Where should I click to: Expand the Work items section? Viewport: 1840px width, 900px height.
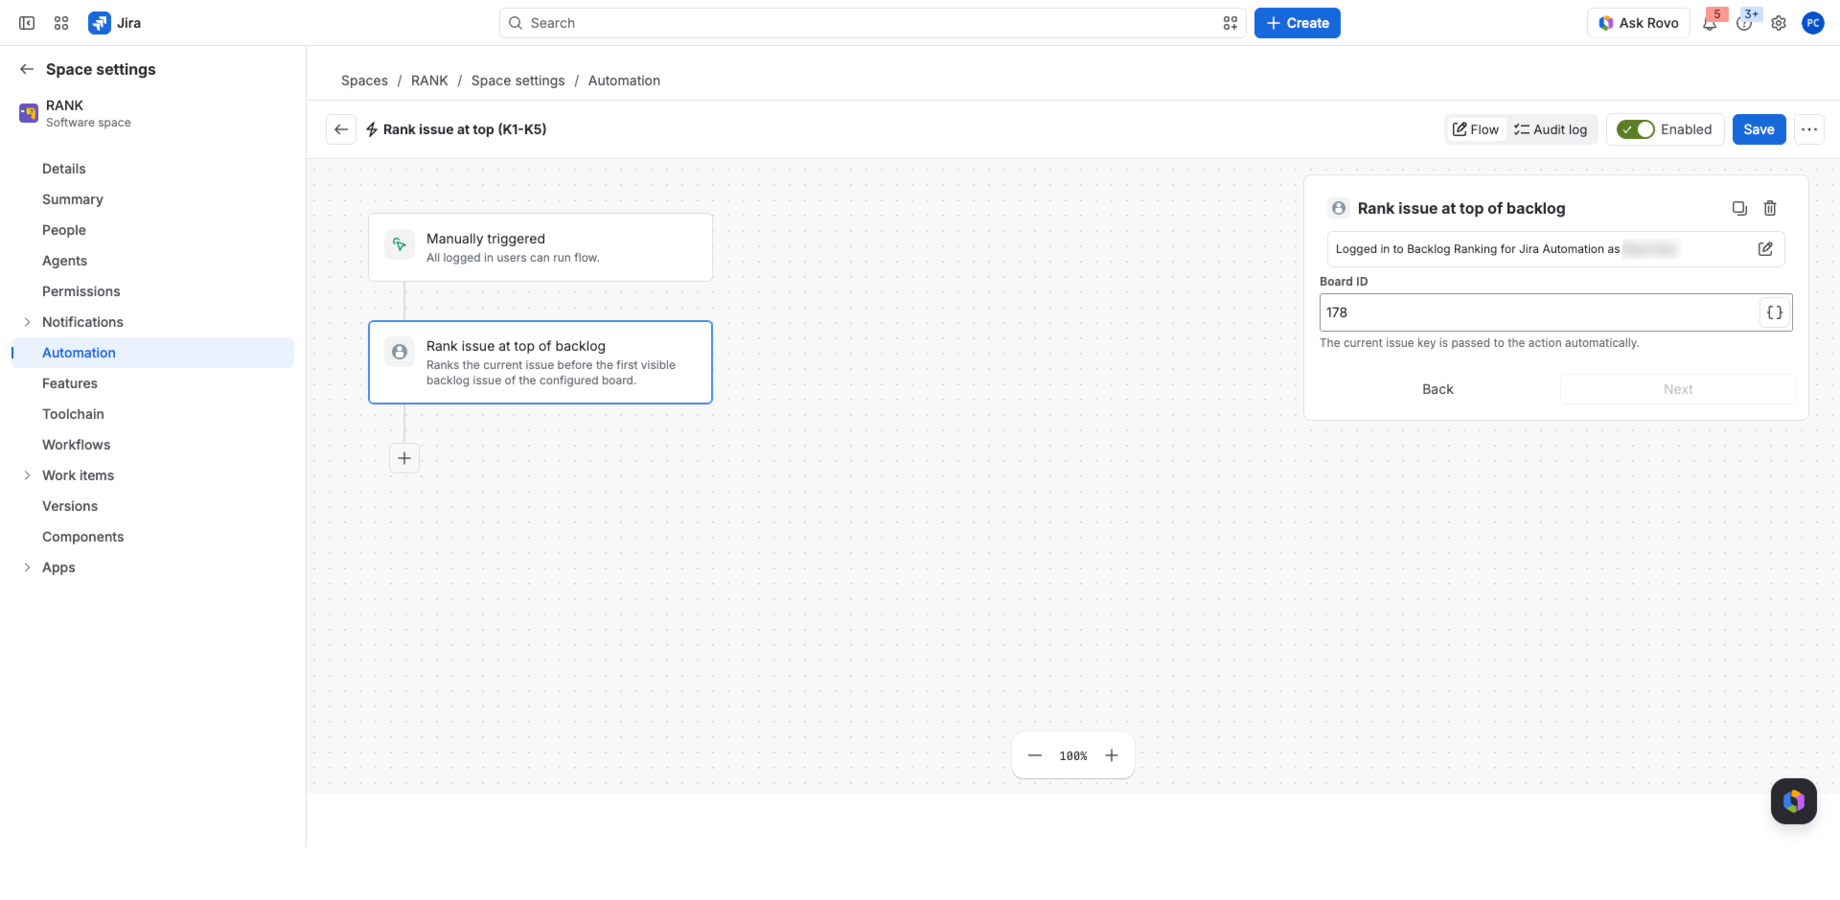[27, 475]
